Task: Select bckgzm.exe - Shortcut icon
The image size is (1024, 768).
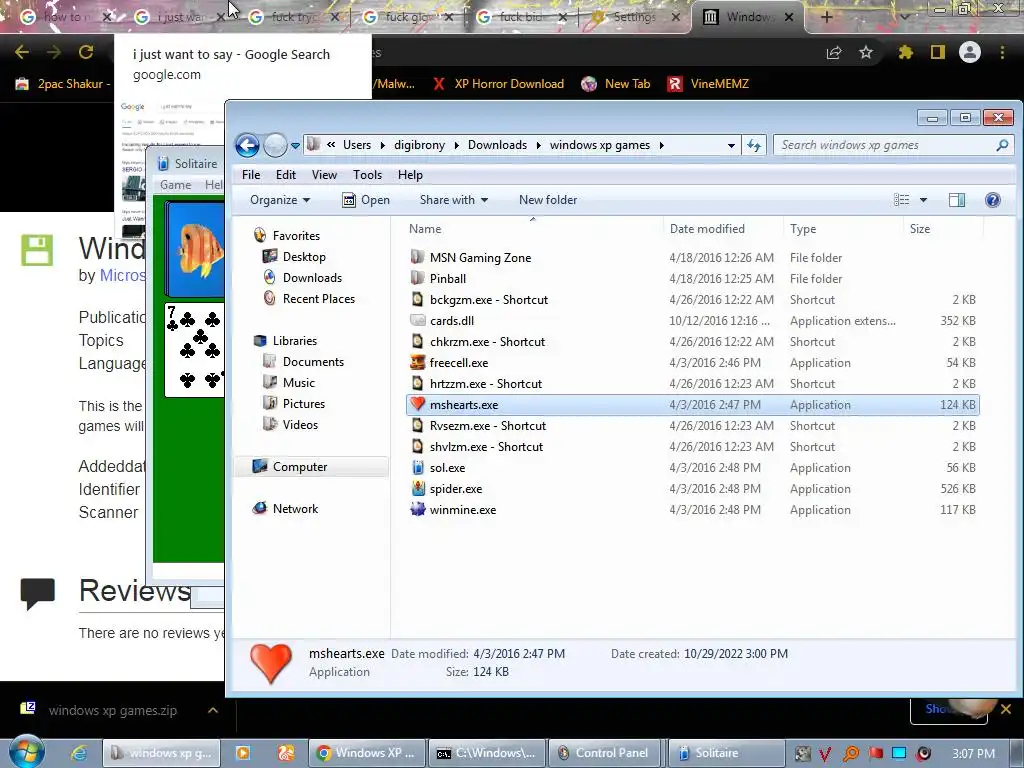Action: click(417, 299)
